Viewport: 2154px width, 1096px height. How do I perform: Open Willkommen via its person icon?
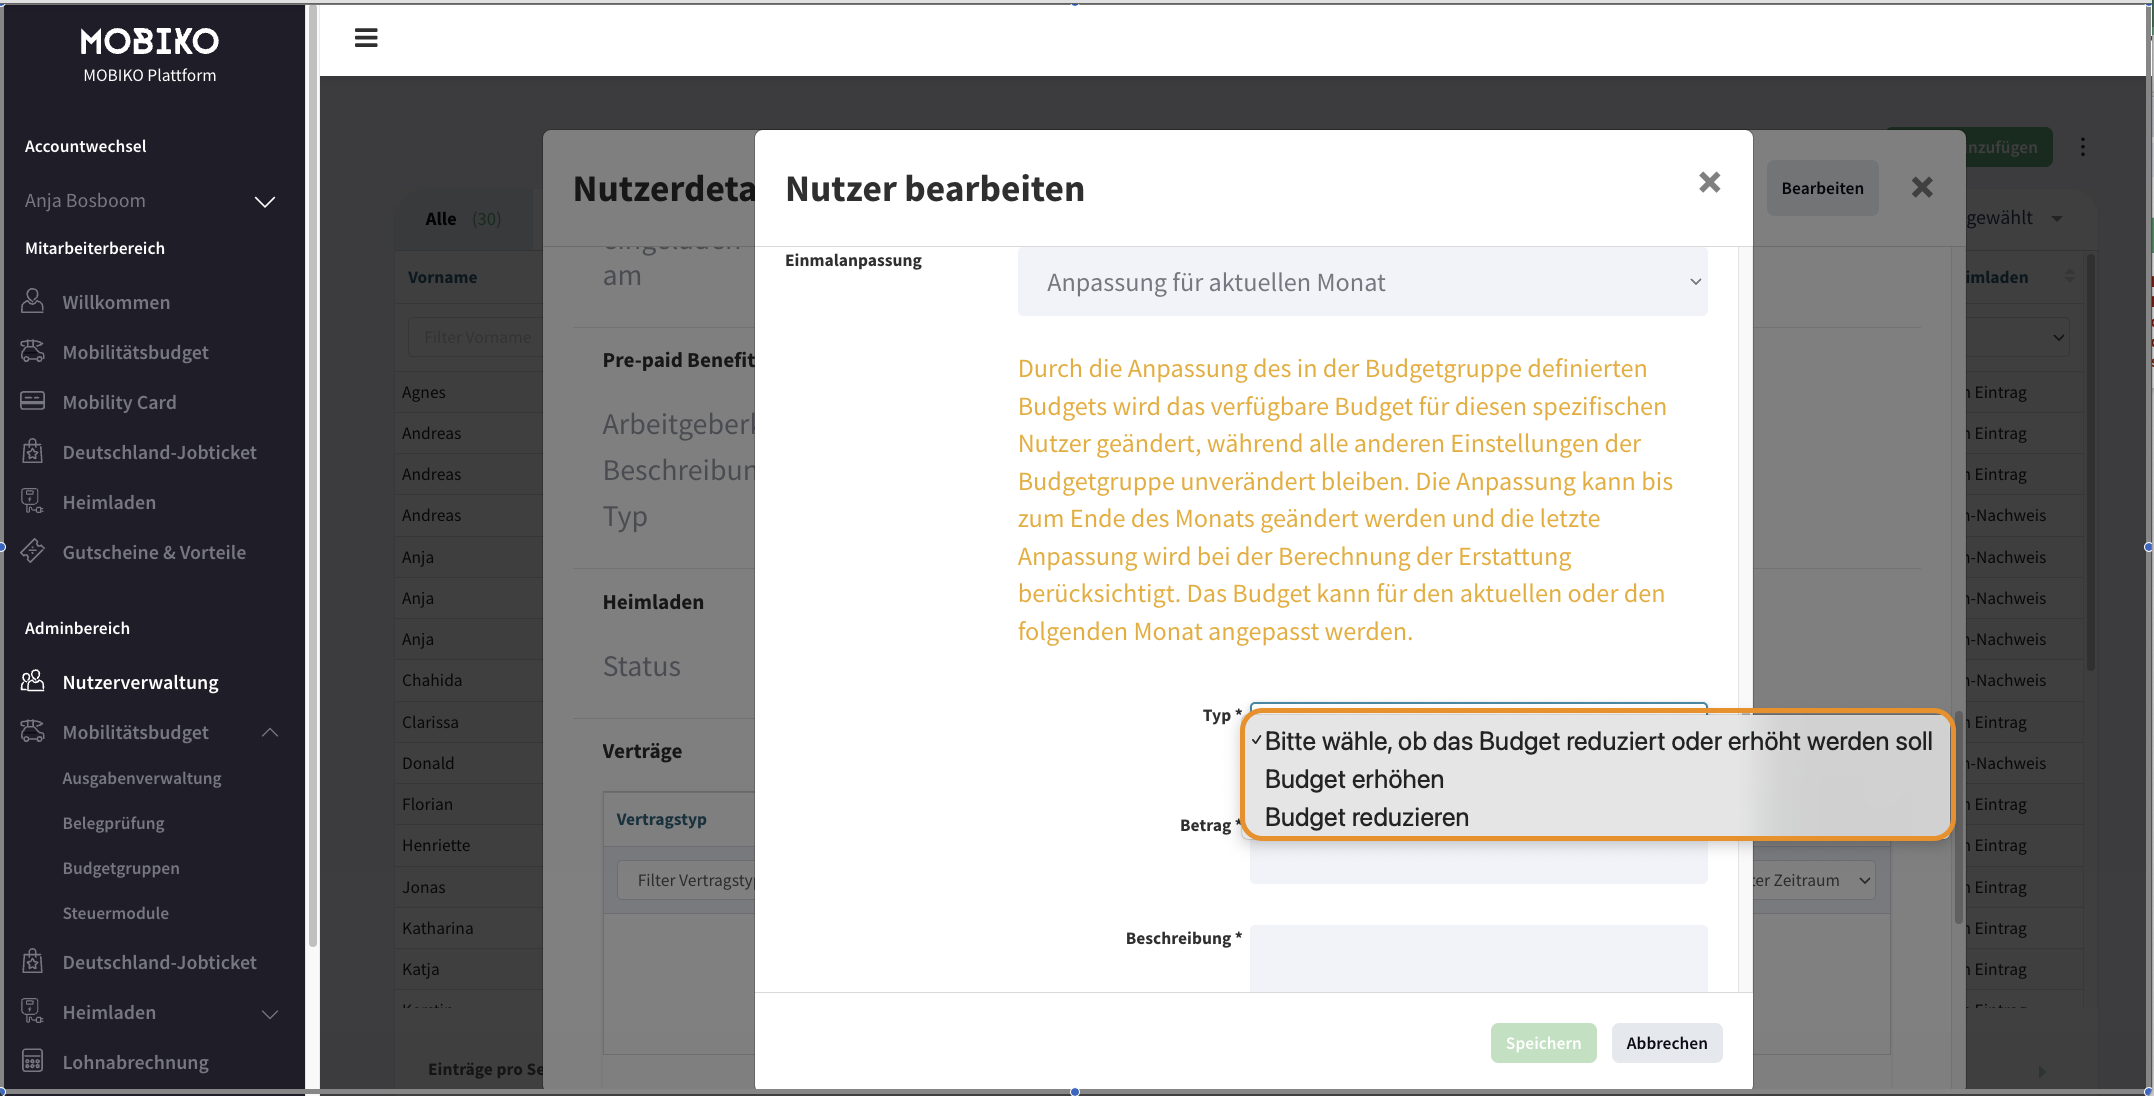(33, 301)
